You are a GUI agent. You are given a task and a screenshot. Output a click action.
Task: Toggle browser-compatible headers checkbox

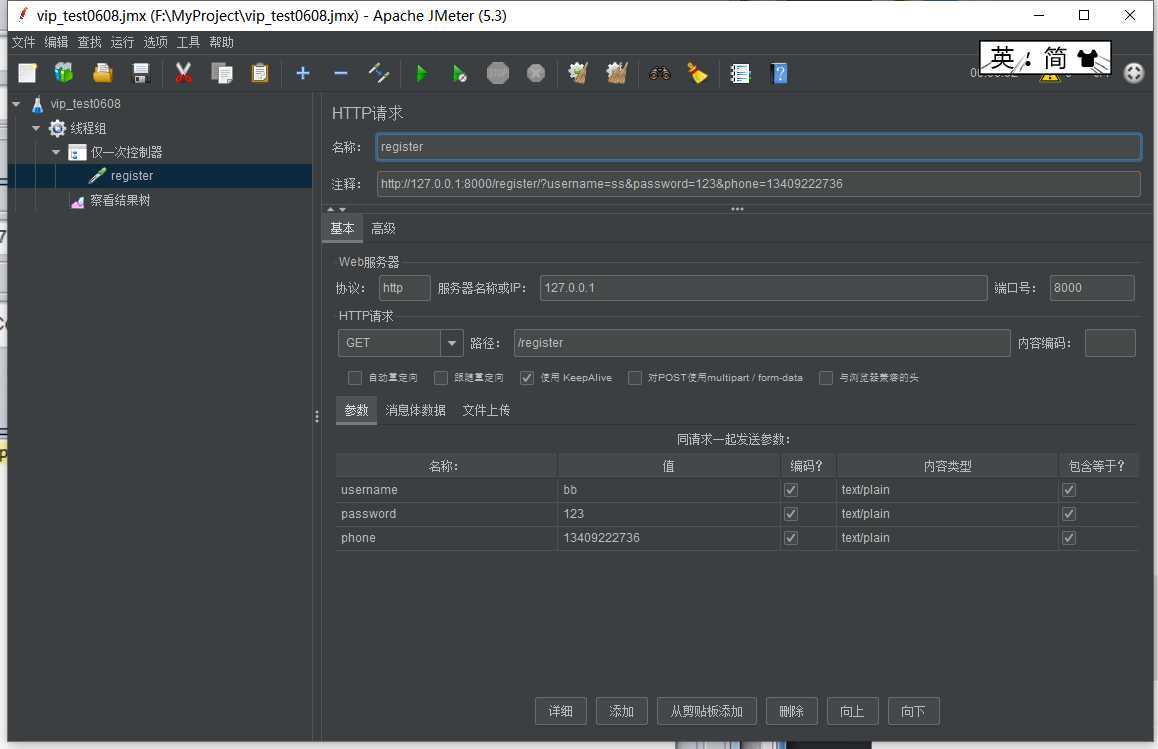pos(826,377)
